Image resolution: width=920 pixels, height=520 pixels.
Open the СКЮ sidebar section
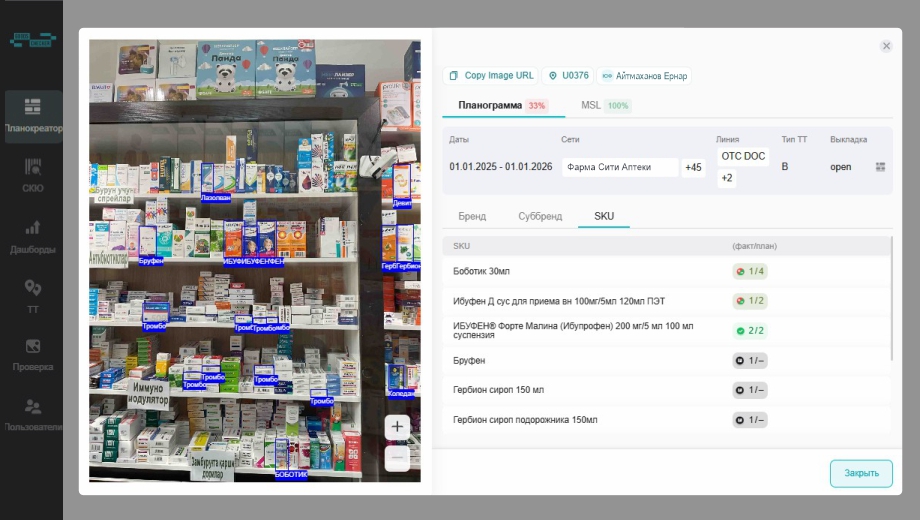pyautogui.click(x=32, y=175)
